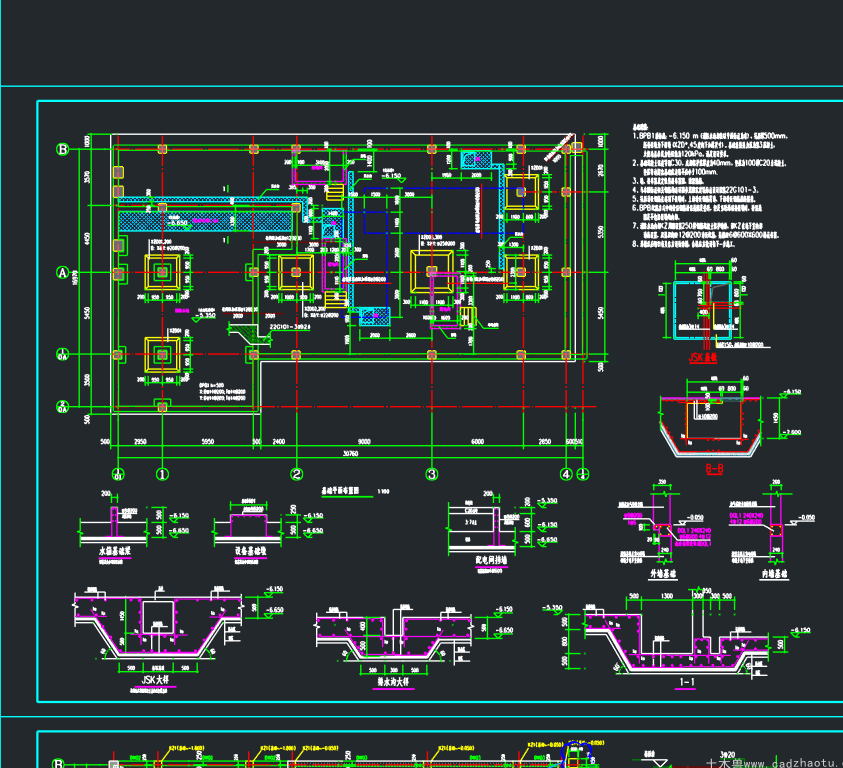The width and height of the screenshot is (843, 768).
Task: Click the overall dimension text 30760
Action: (350, 453)
